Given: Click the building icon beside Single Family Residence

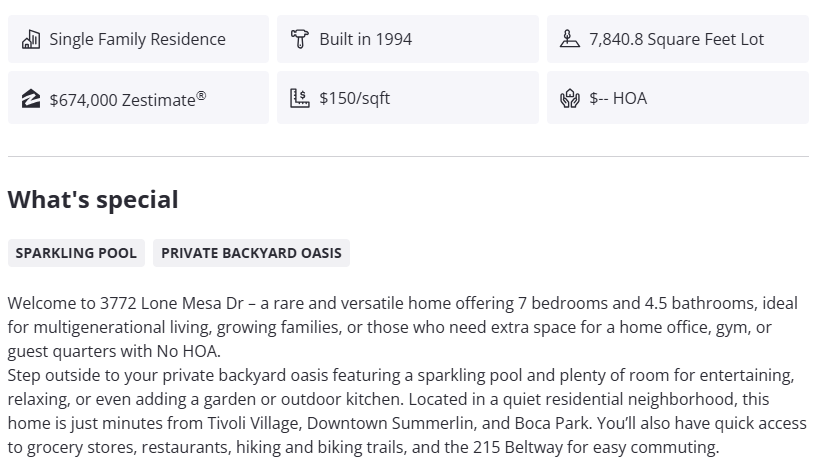Looking at the screenshot, I should 31,39.
